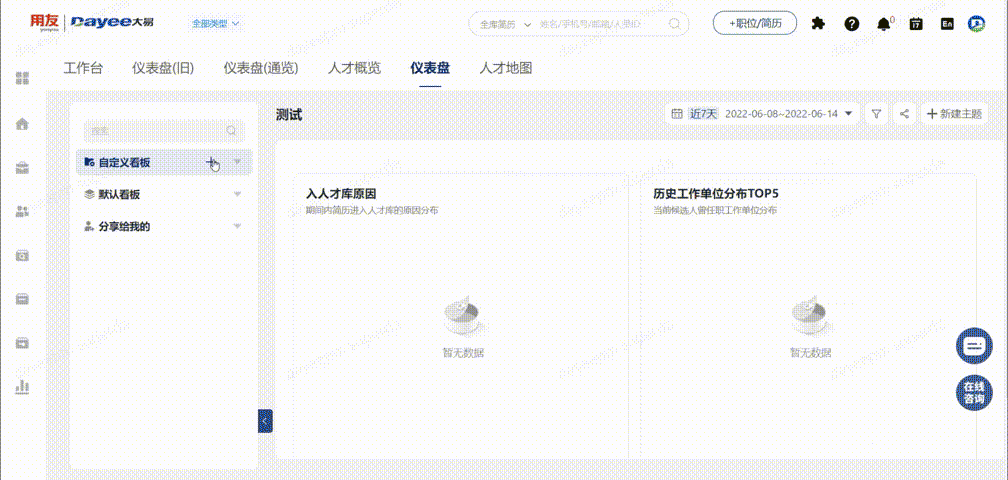Open the 在线咨询 floating button
Viewport: 1008px width, 480px height.
975,393
